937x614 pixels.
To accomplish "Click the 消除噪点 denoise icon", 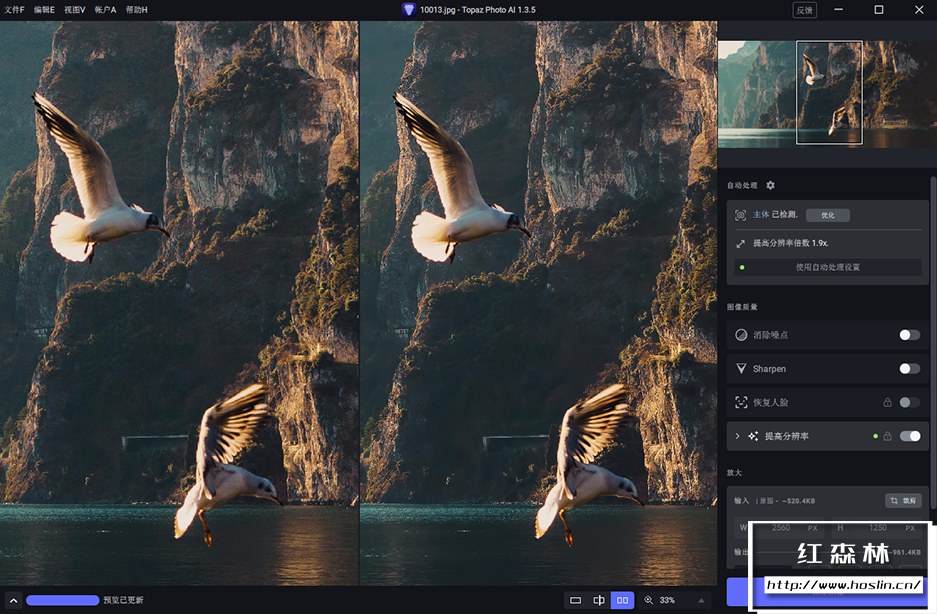I will click(741, 335).
